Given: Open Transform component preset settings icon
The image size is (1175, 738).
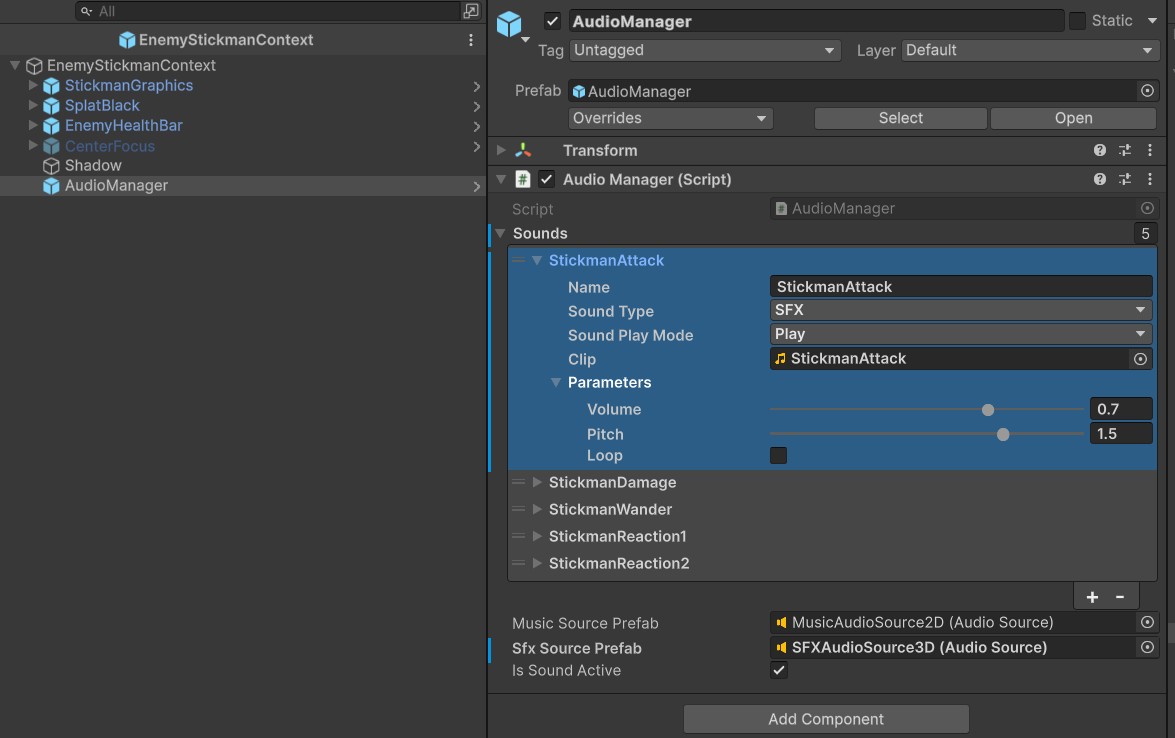Looking at the screenshot, I should coord(1125,151).
